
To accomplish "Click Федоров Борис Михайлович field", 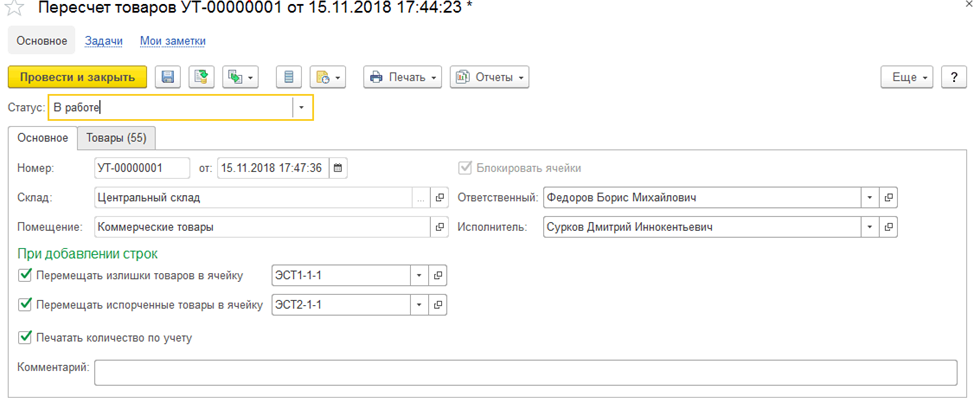I will (x=702, y=197).
